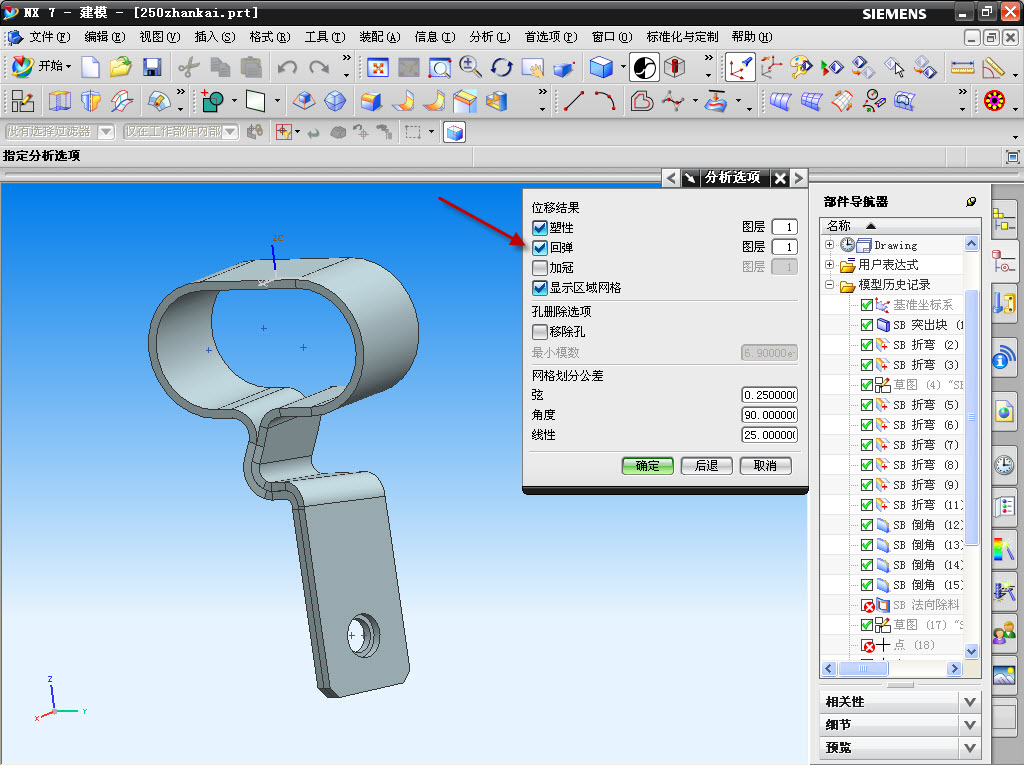Expand the 用户表达式 tree node
Viewport: 1024px width, 766px height.
tap(829, 264)
